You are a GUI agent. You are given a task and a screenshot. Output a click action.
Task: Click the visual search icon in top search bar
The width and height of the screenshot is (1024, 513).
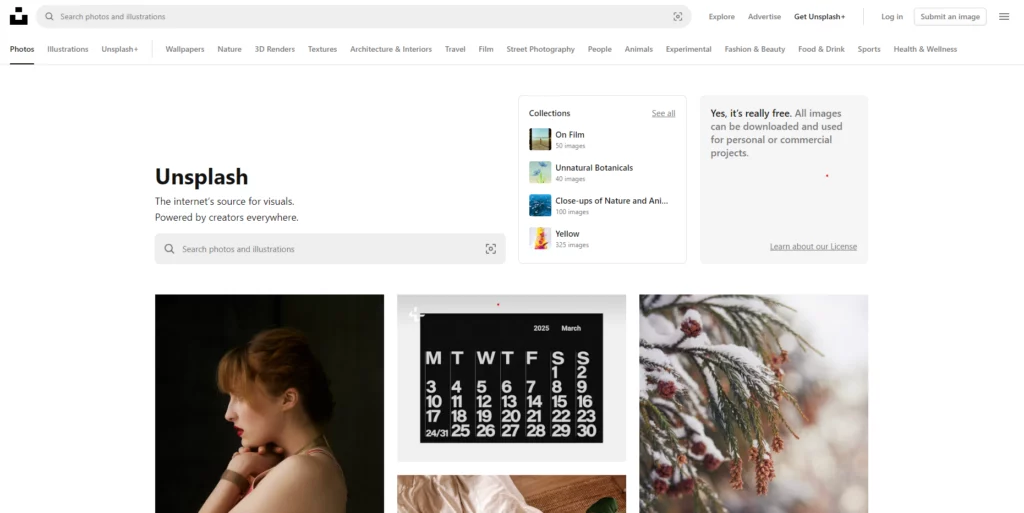(678, 17)
